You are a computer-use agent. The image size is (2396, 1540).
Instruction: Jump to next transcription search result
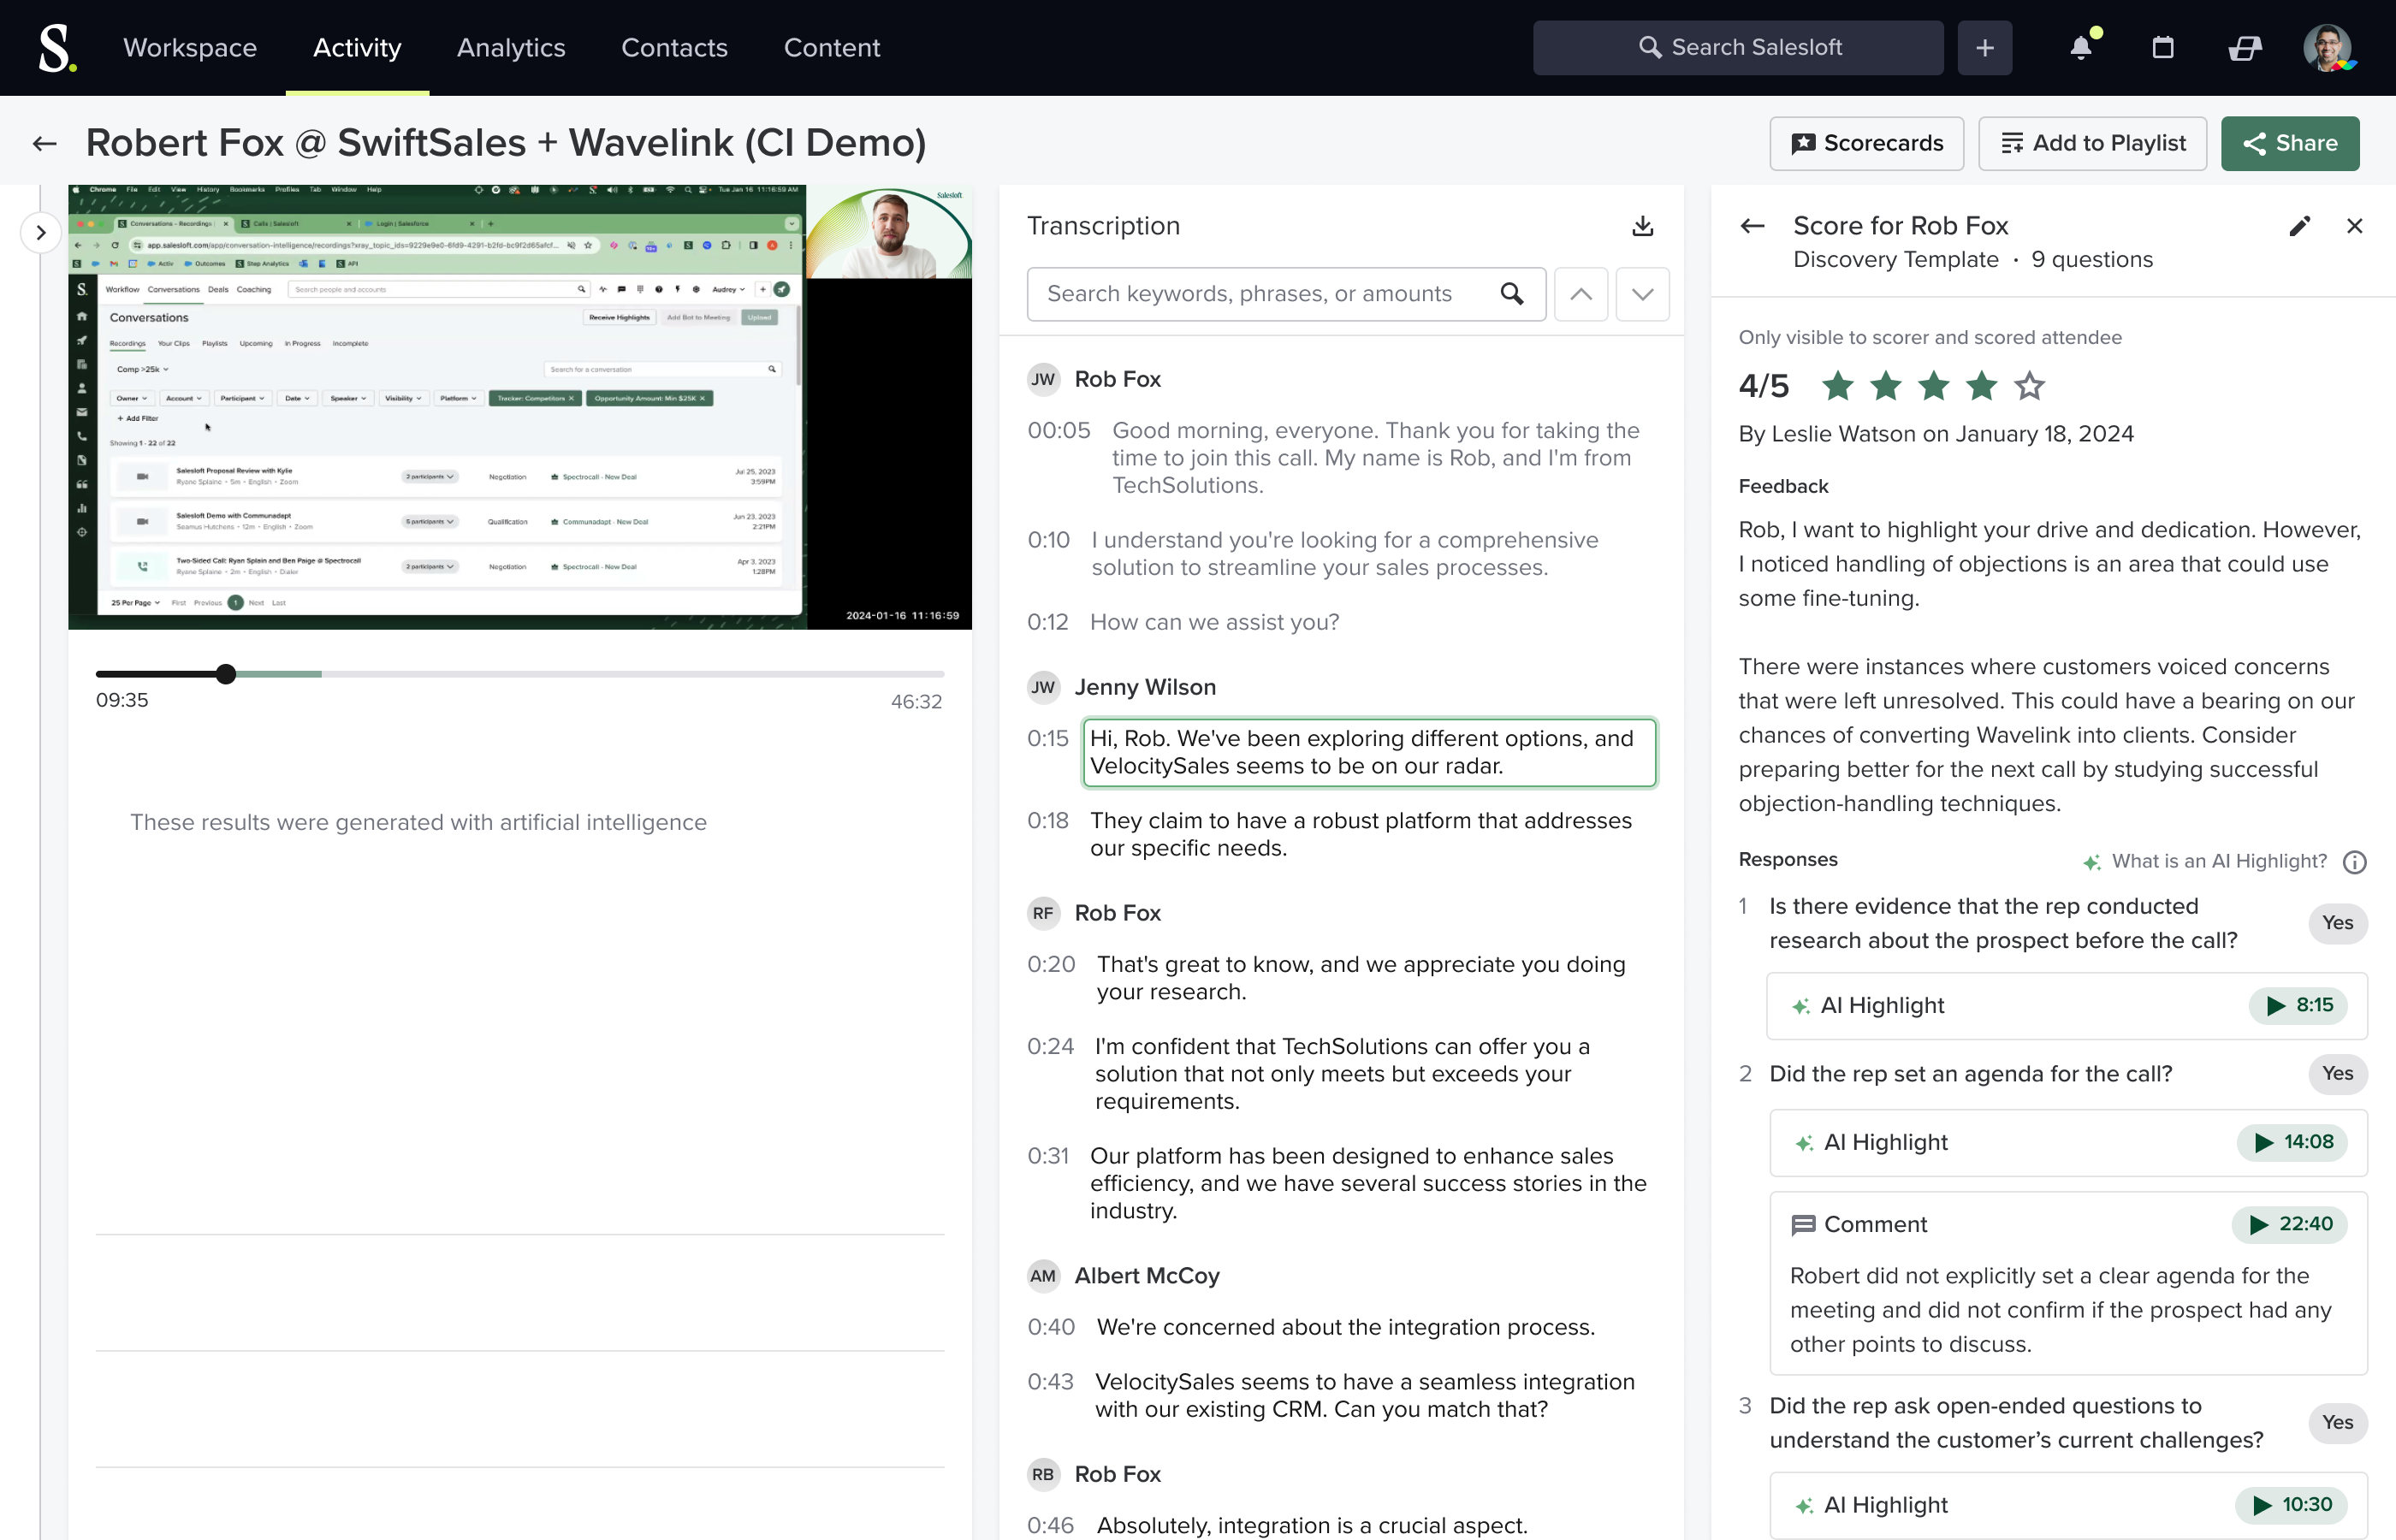[1641, 294]
